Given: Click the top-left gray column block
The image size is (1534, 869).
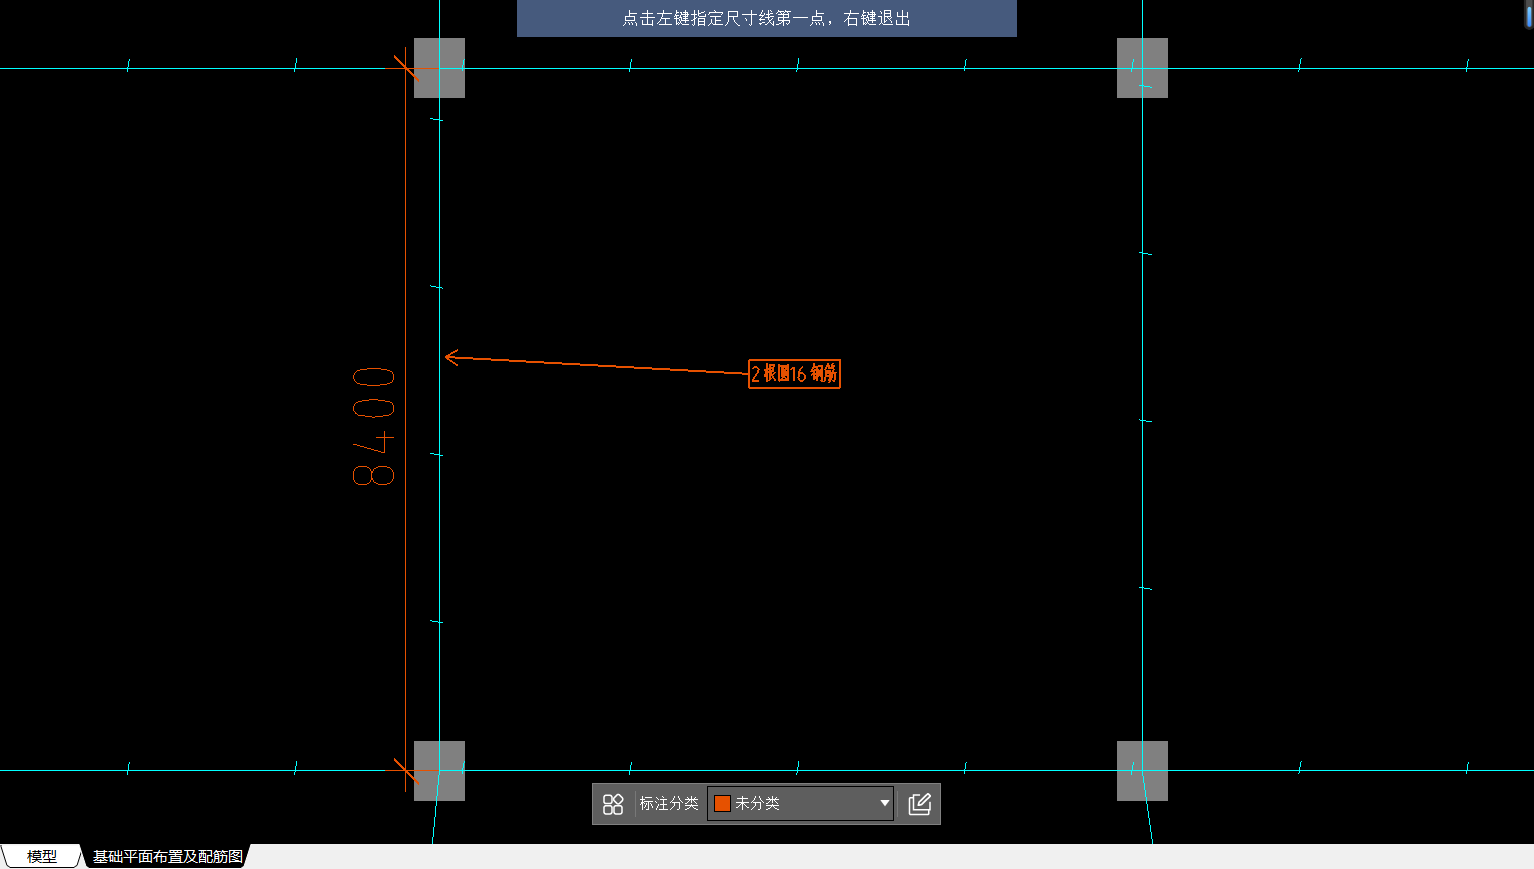Looking at the screenshot, I should 440,68.
